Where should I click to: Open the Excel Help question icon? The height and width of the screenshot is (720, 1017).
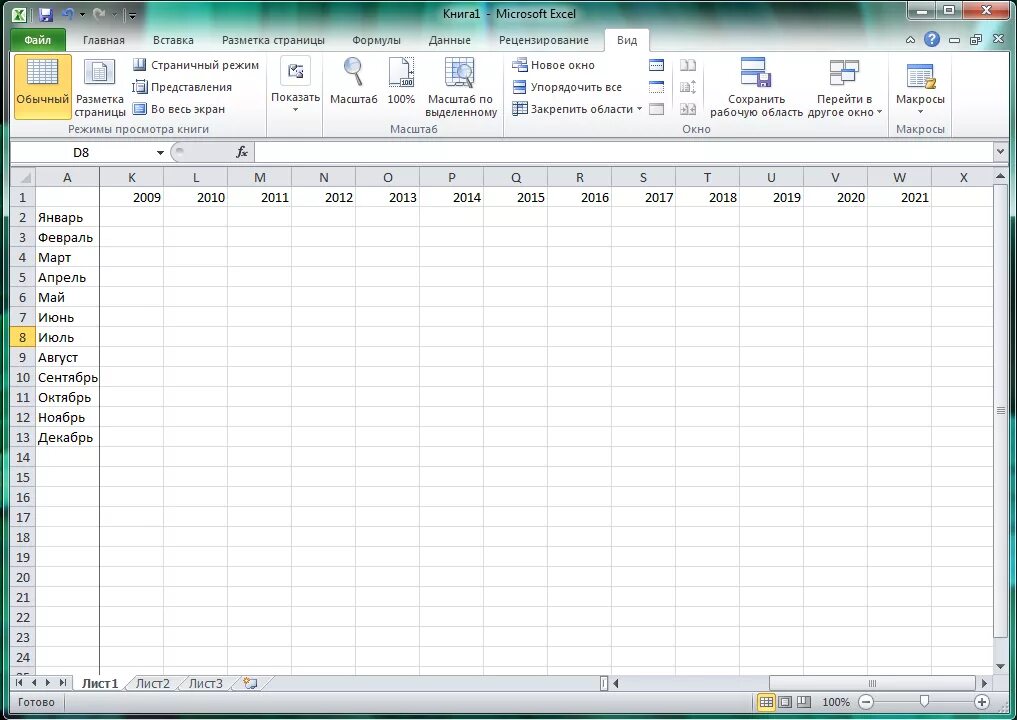931,40
